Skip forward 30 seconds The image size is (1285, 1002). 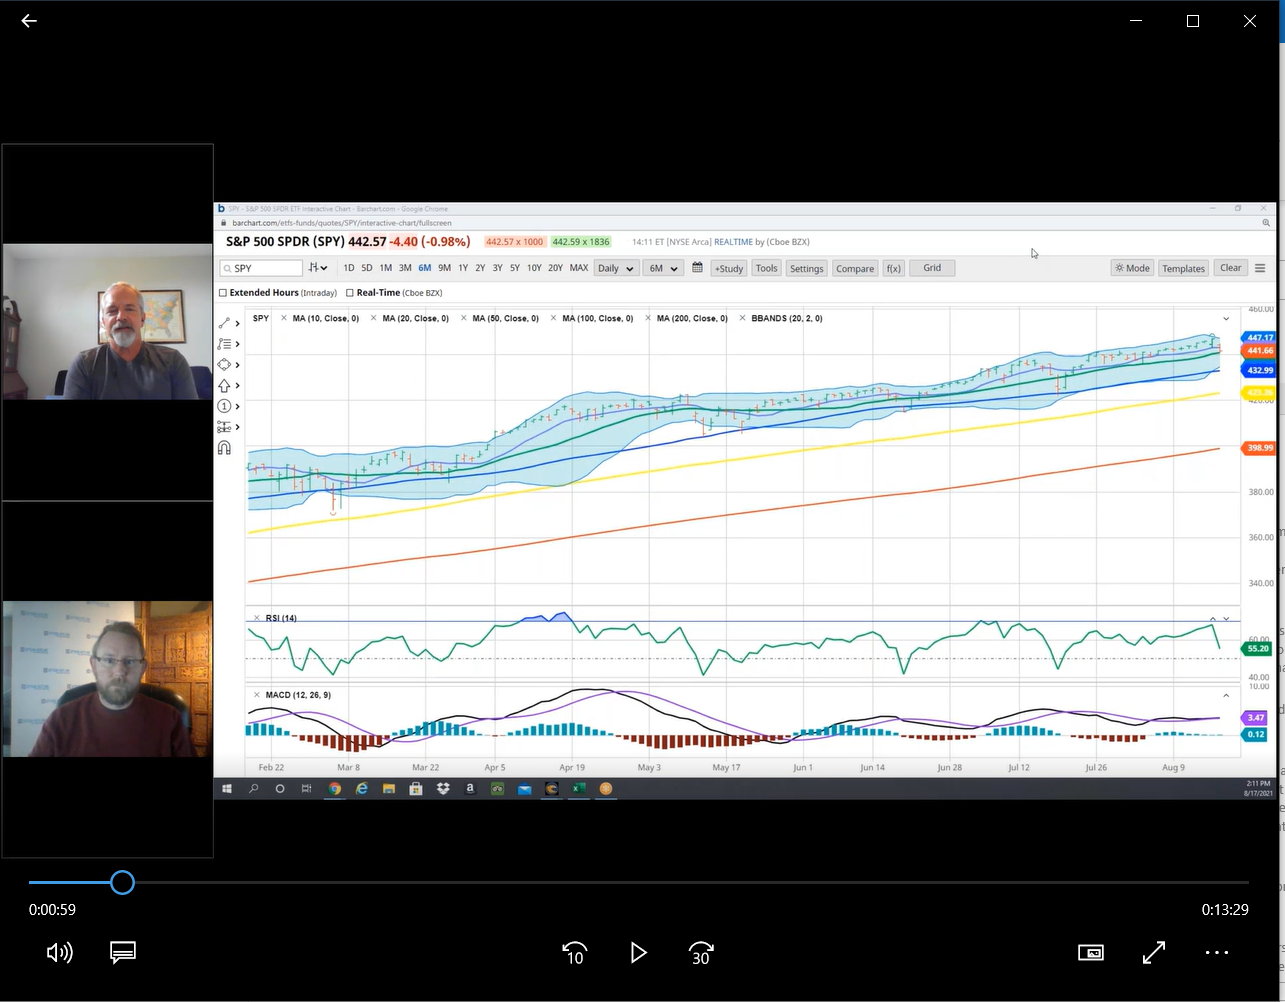701,953
